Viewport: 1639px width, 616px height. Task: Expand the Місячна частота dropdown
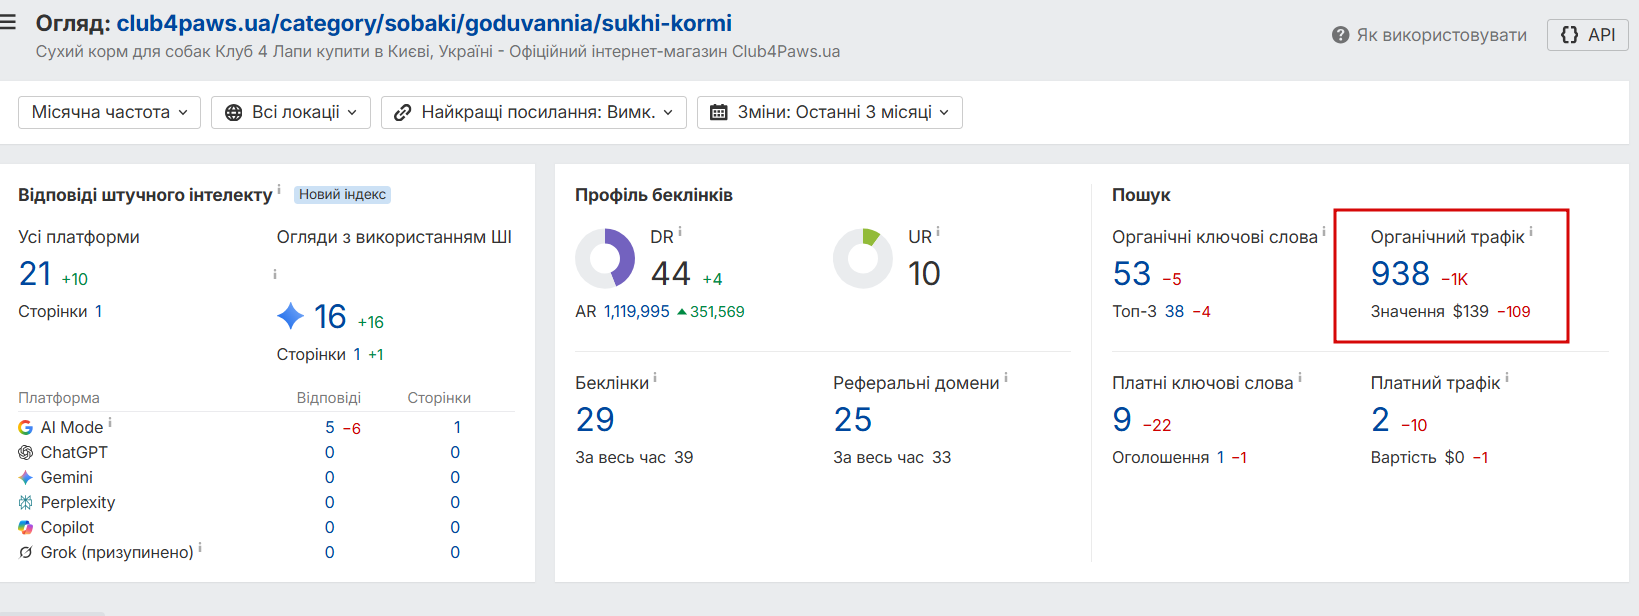pyautogui.click(x=109, y=112)
